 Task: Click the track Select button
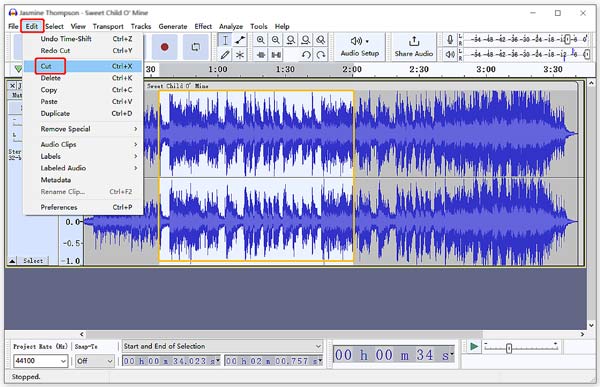click(33, 261)
